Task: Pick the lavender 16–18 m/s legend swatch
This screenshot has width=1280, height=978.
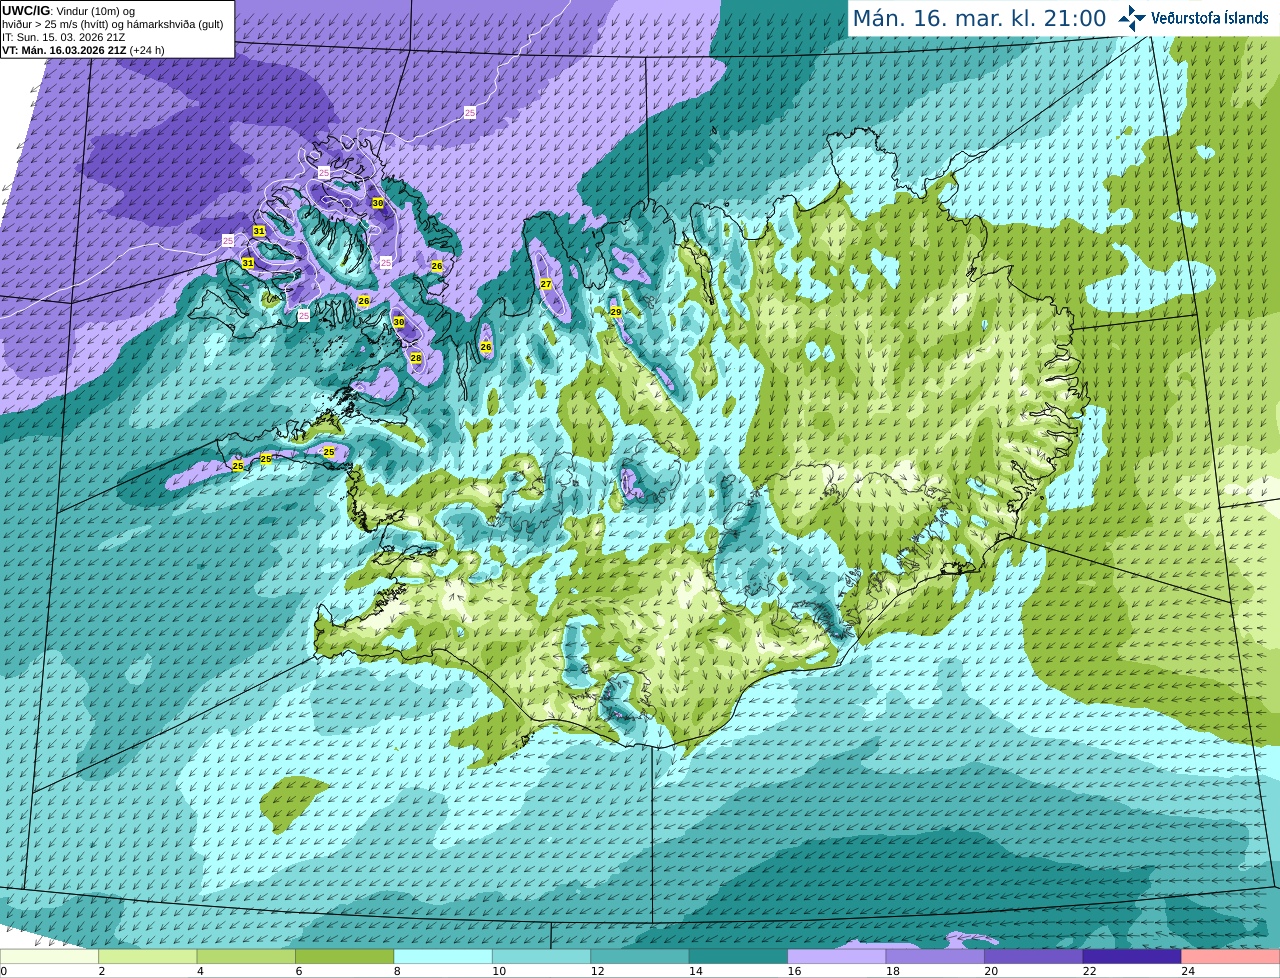Action: (837, 956)
